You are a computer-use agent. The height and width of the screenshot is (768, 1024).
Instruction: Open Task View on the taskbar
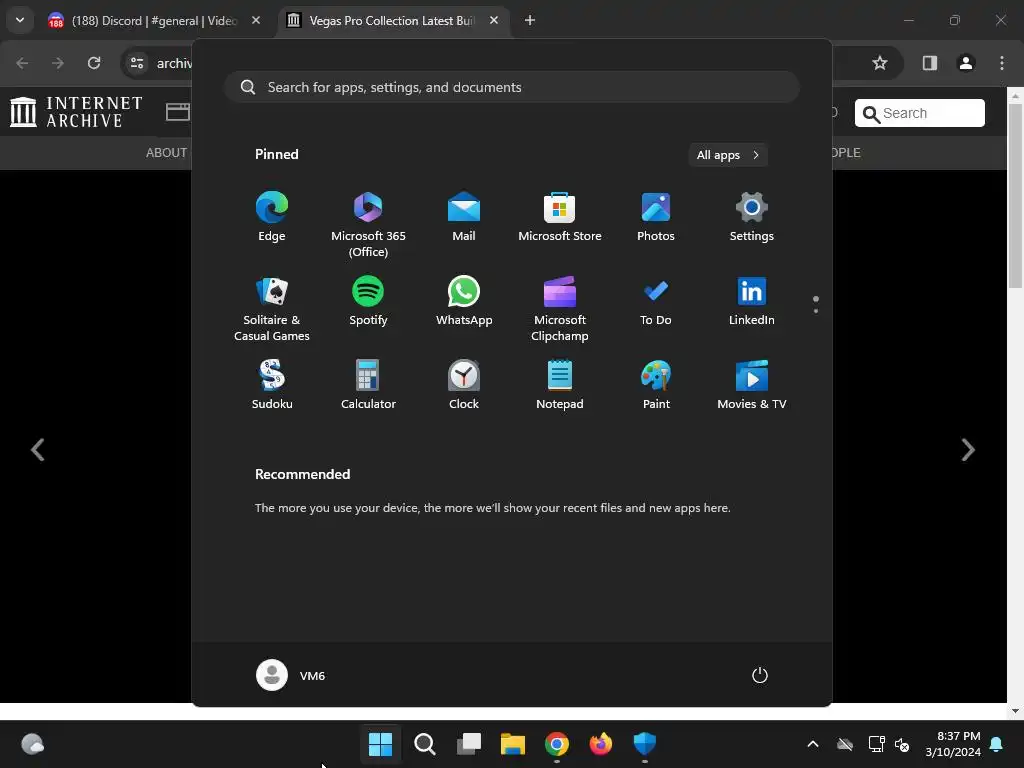click(469, 743)
